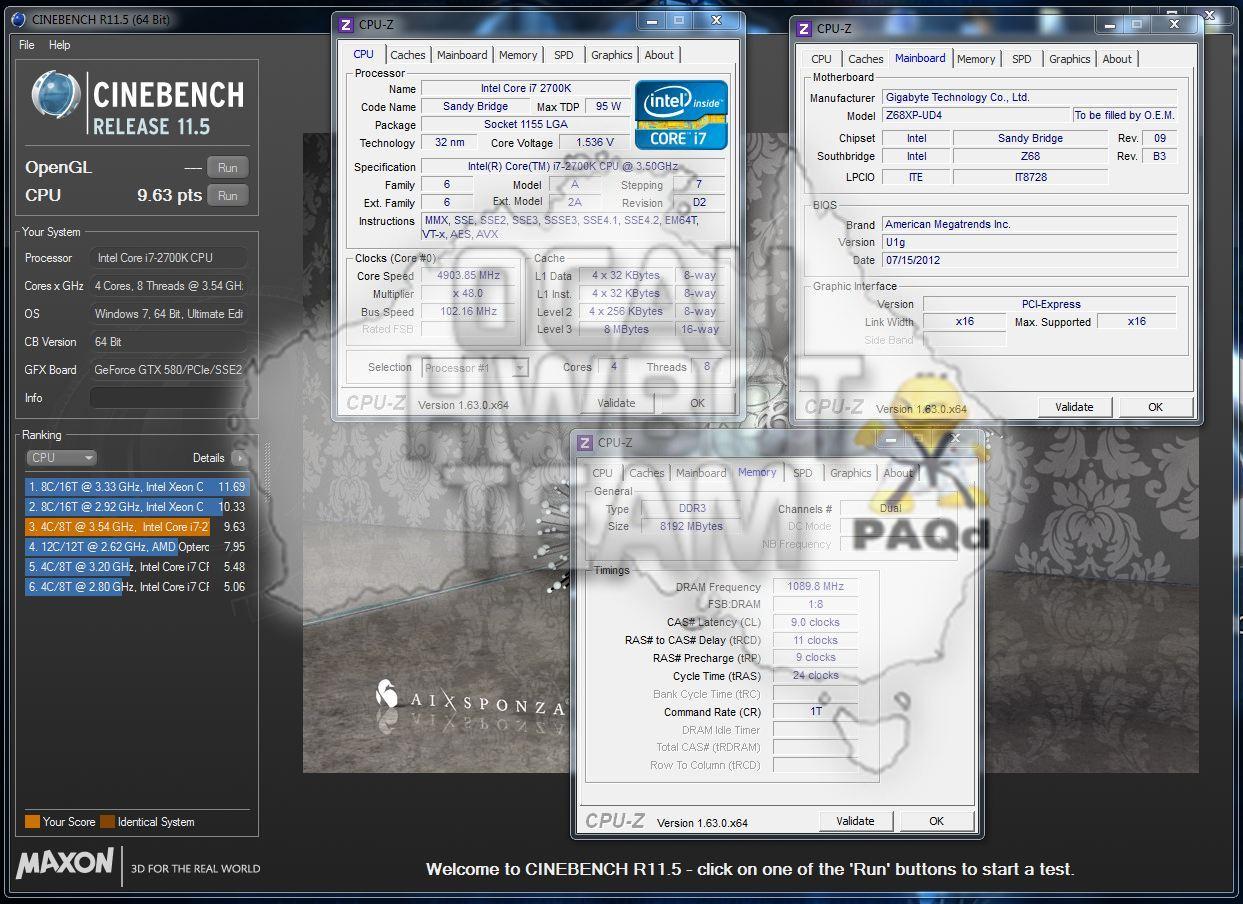The width and height of the screenshot is (1243, 904).
Task: Open About tab in CPU-Z Memory window
Action: point(898,473)
